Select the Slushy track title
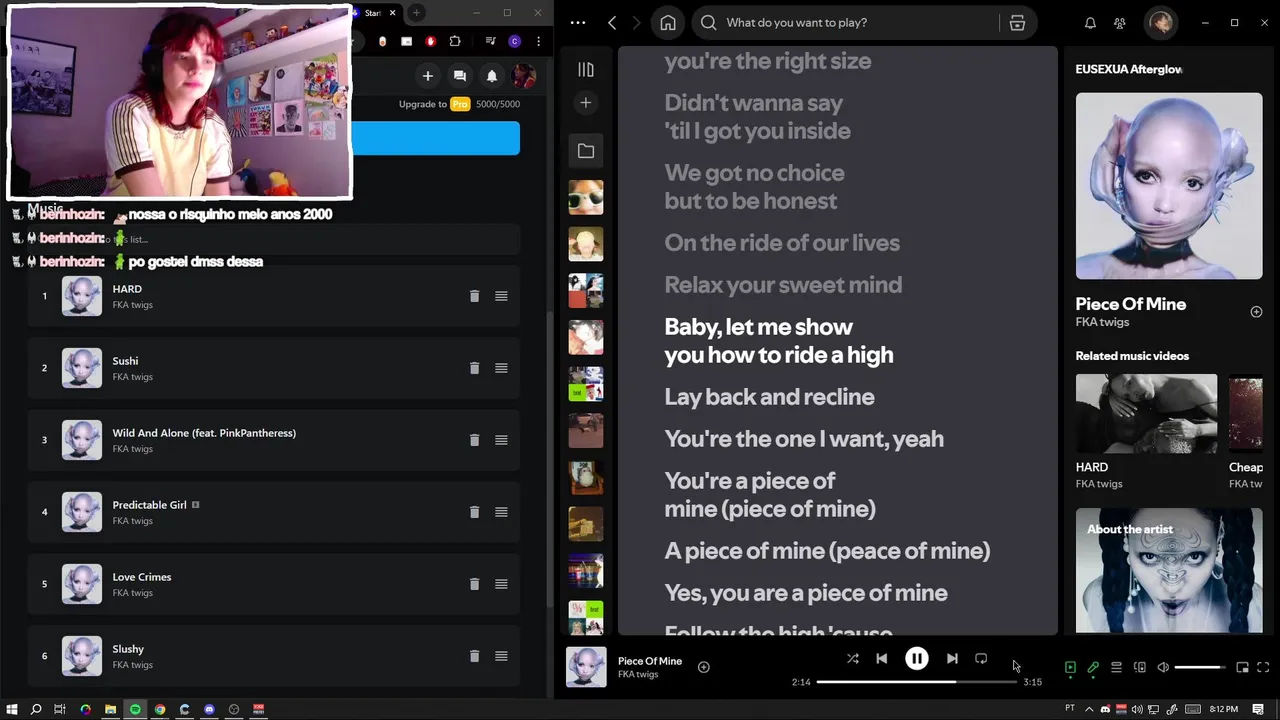 [x=128, y=649]
